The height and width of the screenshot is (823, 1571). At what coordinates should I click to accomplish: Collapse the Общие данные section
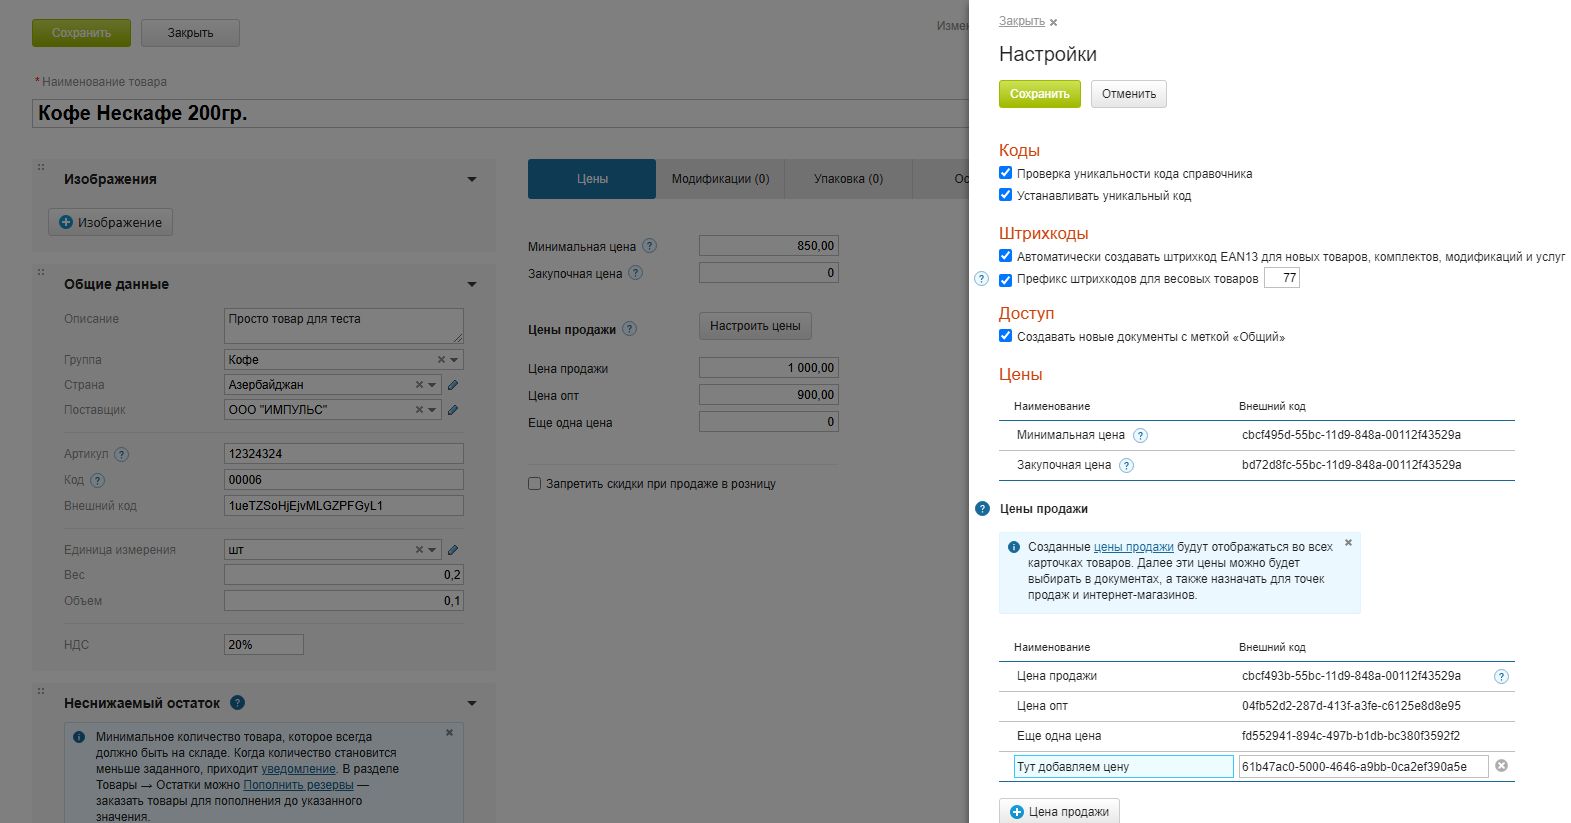(472, 285)
